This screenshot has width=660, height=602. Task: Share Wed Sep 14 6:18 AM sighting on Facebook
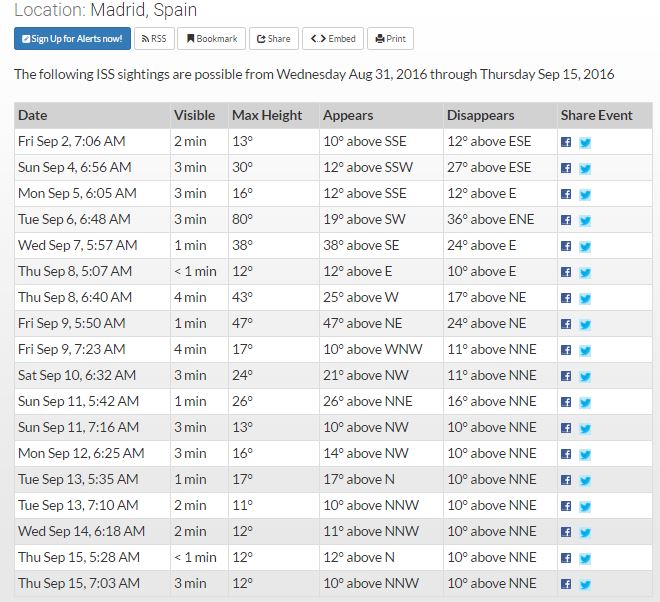click(566, 532)
